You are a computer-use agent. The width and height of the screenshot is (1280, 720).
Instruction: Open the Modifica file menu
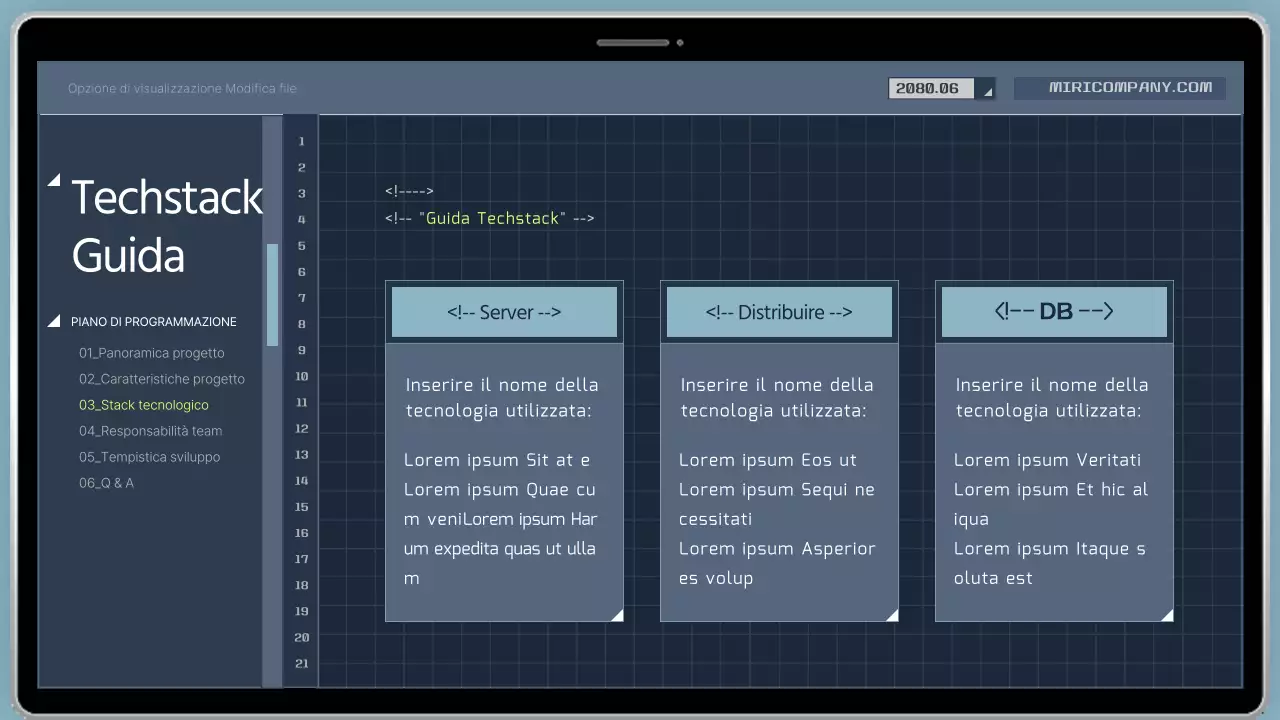[264, 88]
